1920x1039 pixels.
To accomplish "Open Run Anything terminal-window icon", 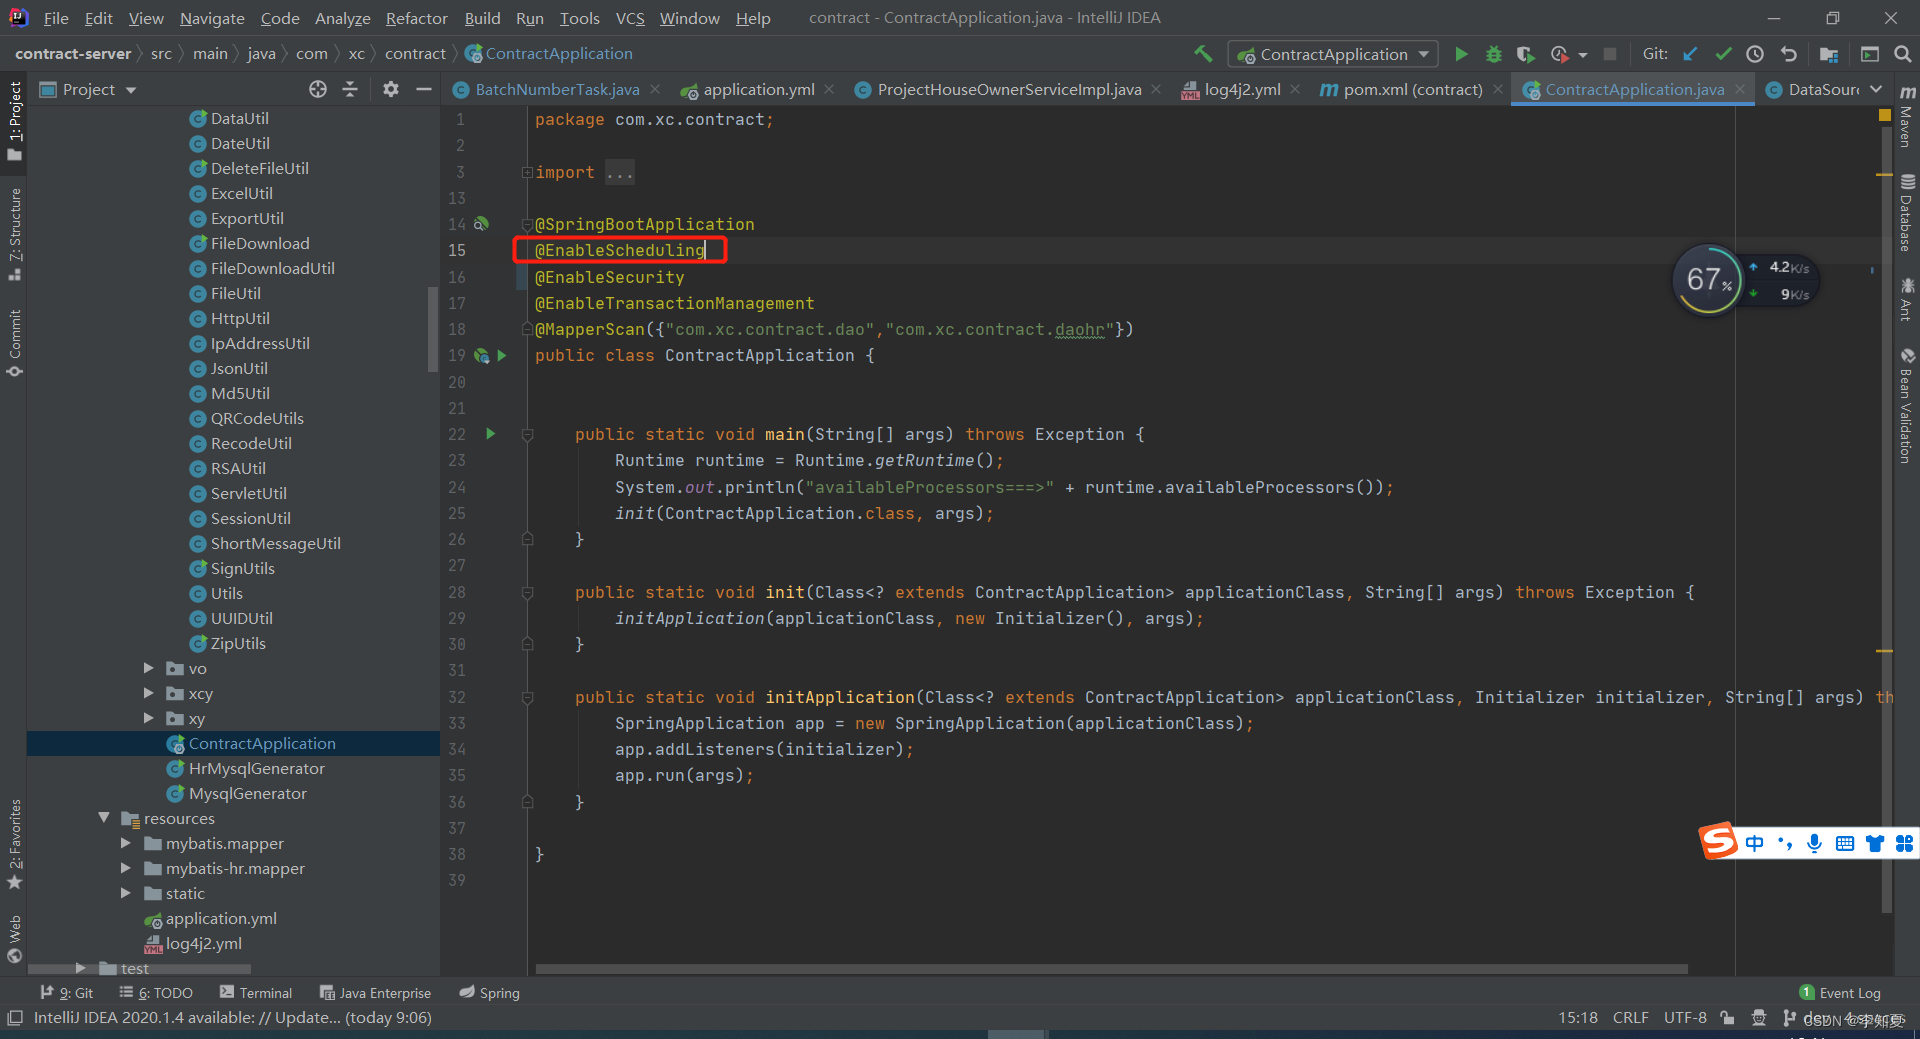I will [1870, 54].
